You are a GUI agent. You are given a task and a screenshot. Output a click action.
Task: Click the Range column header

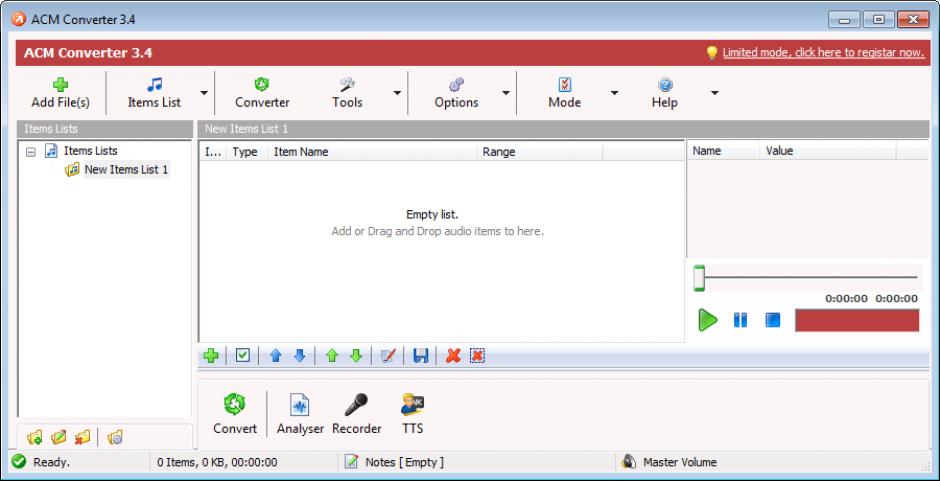[x=540, y=152]
